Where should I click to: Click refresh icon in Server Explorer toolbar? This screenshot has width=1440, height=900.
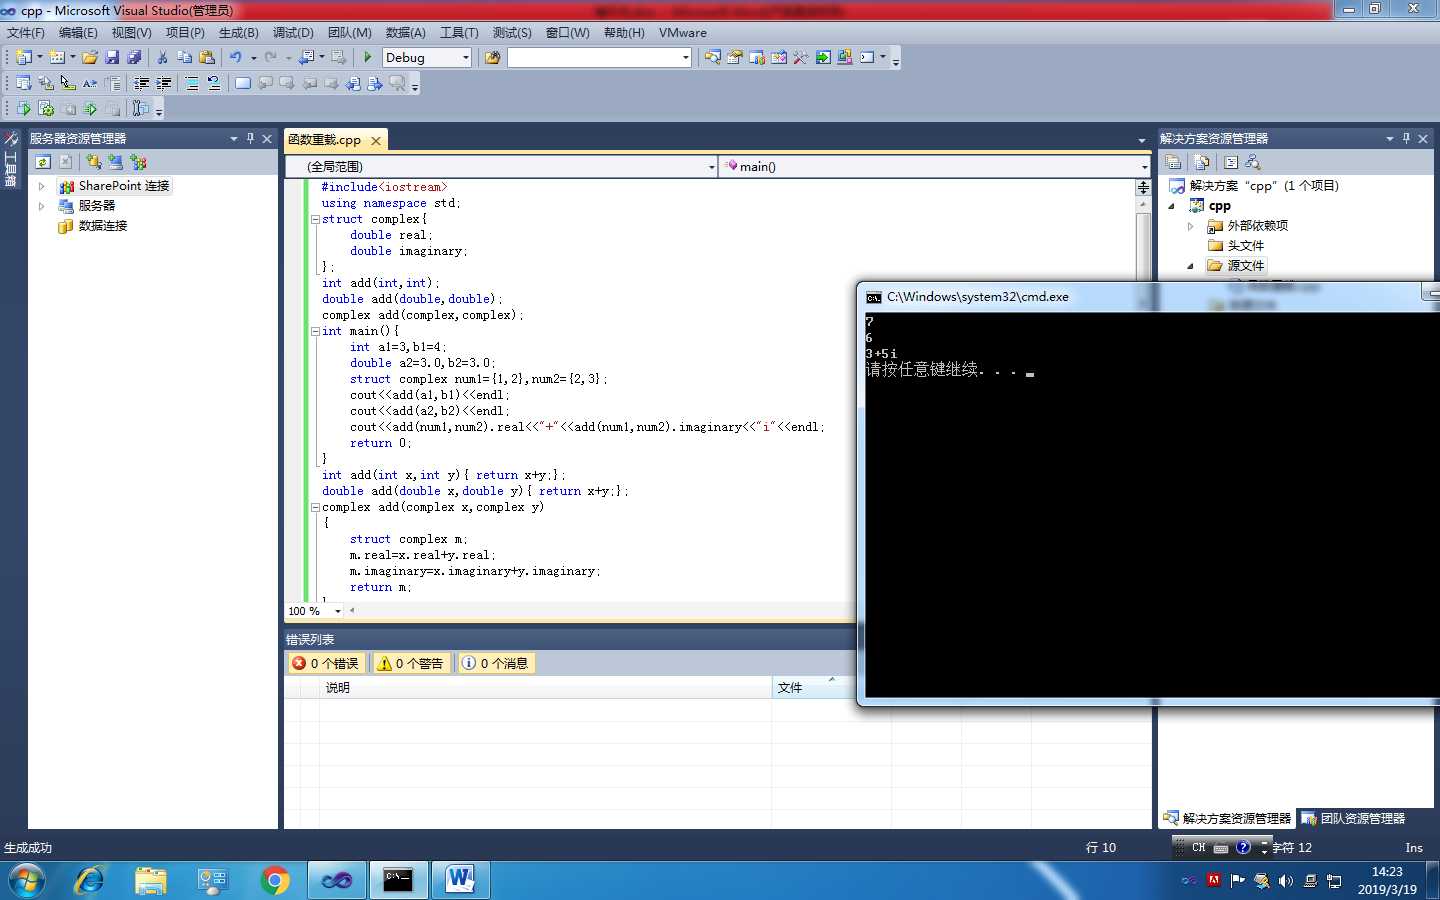tap(43, 162)
